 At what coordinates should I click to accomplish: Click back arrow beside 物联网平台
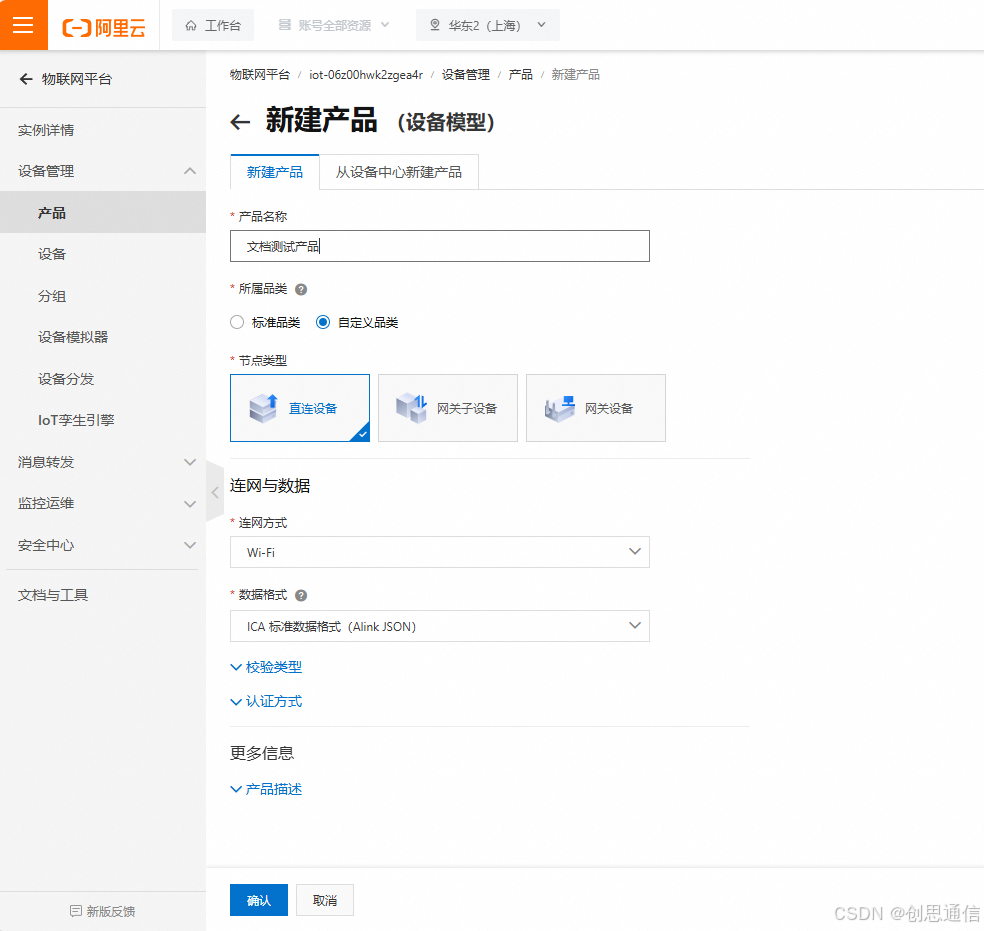[x=26, y=79]
